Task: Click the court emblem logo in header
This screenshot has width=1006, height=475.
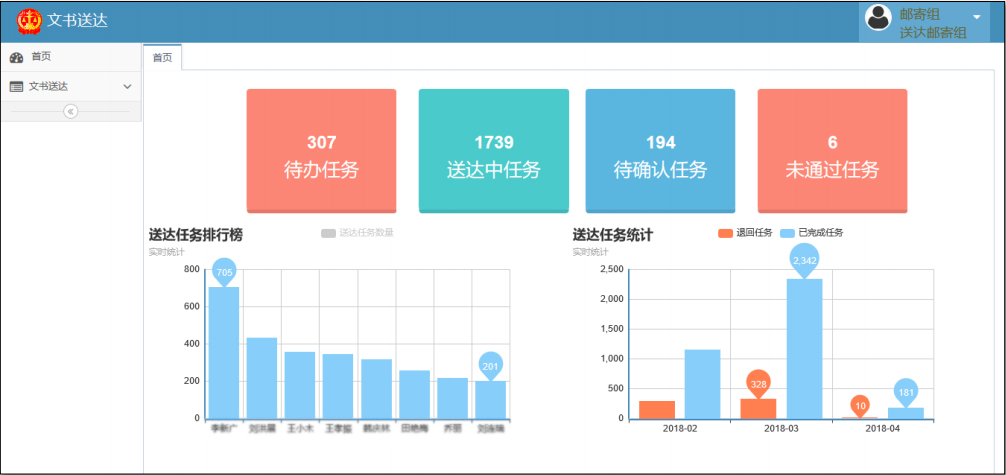Action: click(29, 21)
